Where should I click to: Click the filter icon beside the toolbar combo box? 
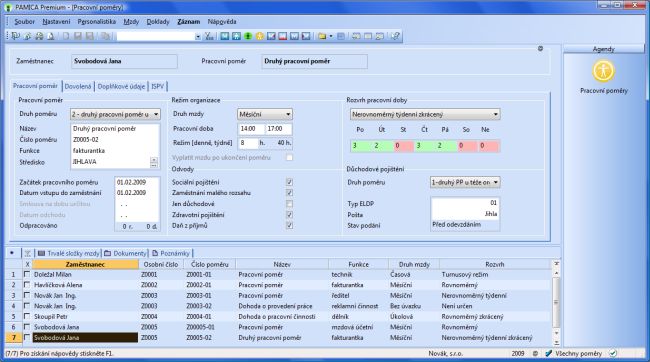tap(209, 36)
